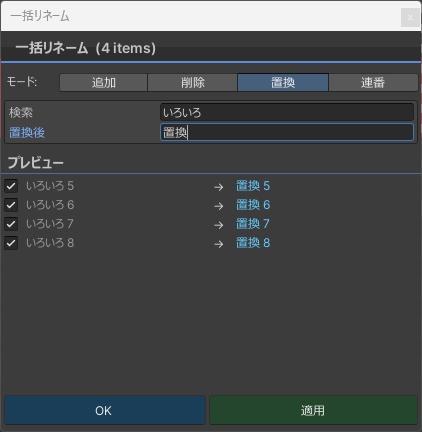Click the preview name 置換 7
This screenshot has width=422, height=432.
point(253,224)
